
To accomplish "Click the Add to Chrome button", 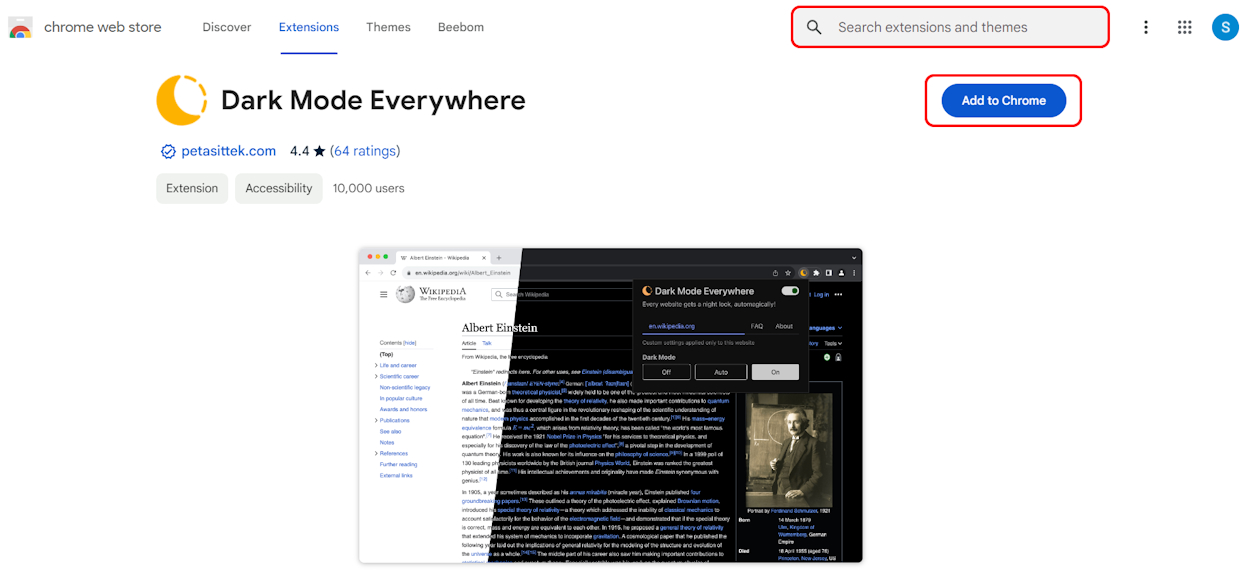I will pyautogui.click(x=1003, y=100).
